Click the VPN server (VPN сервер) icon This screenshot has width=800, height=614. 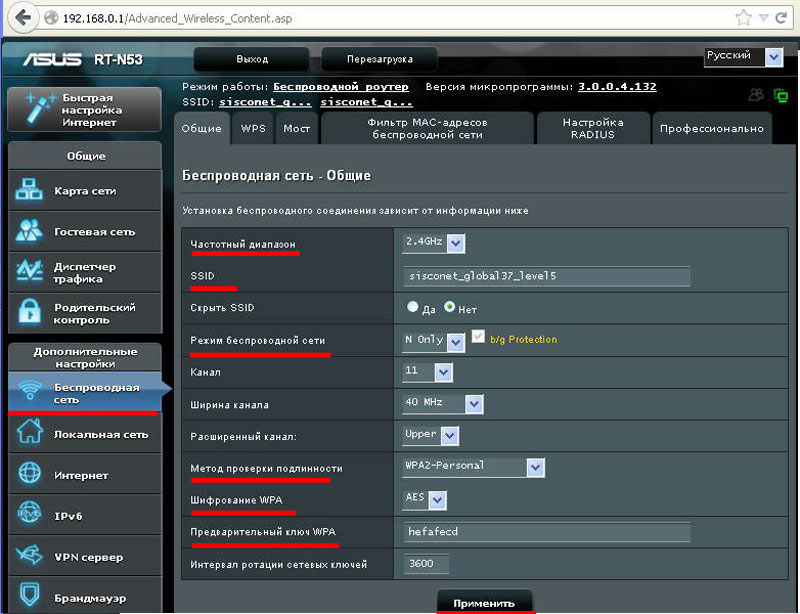click(x=31, y=556)
